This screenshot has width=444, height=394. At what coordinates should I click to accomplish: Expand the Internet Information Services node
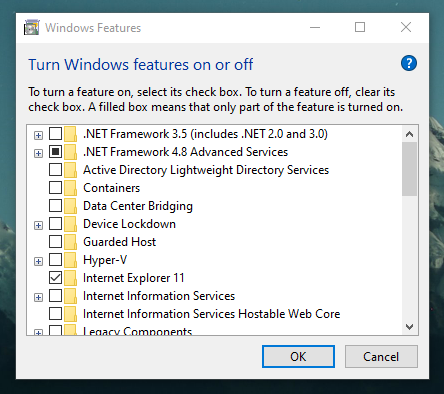[x=38, y=297]
